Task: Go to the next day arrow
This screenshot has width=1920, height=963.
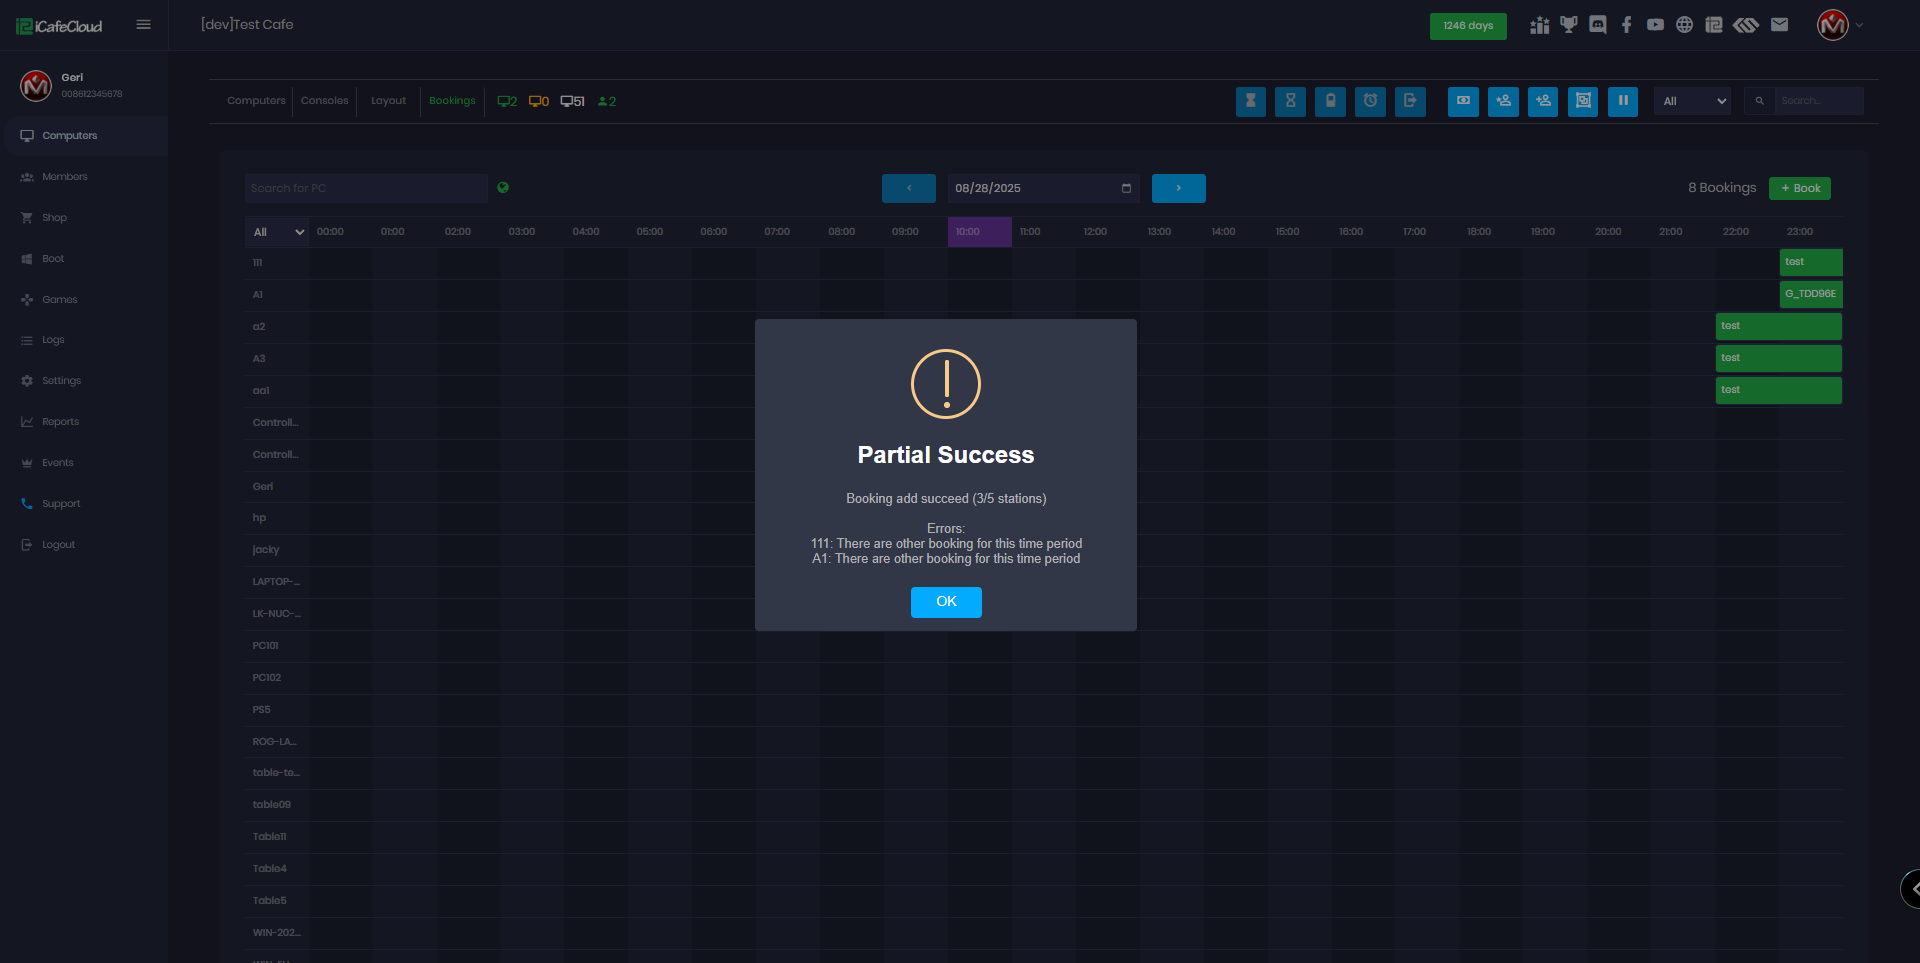Action: point(1178,188)
